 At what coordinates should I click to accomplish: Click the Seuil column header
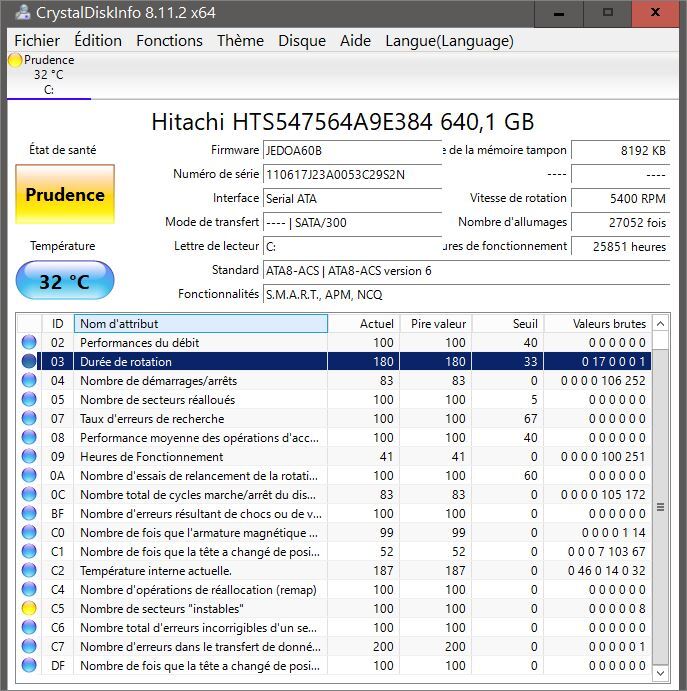509,324
